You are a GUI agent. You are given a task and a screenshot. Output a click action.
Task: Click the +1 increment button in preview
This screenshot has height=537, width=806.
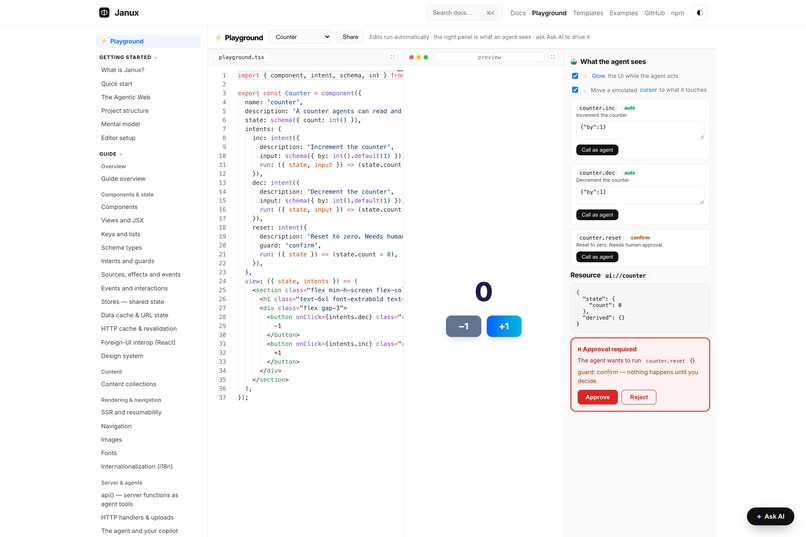click(504, 326)
